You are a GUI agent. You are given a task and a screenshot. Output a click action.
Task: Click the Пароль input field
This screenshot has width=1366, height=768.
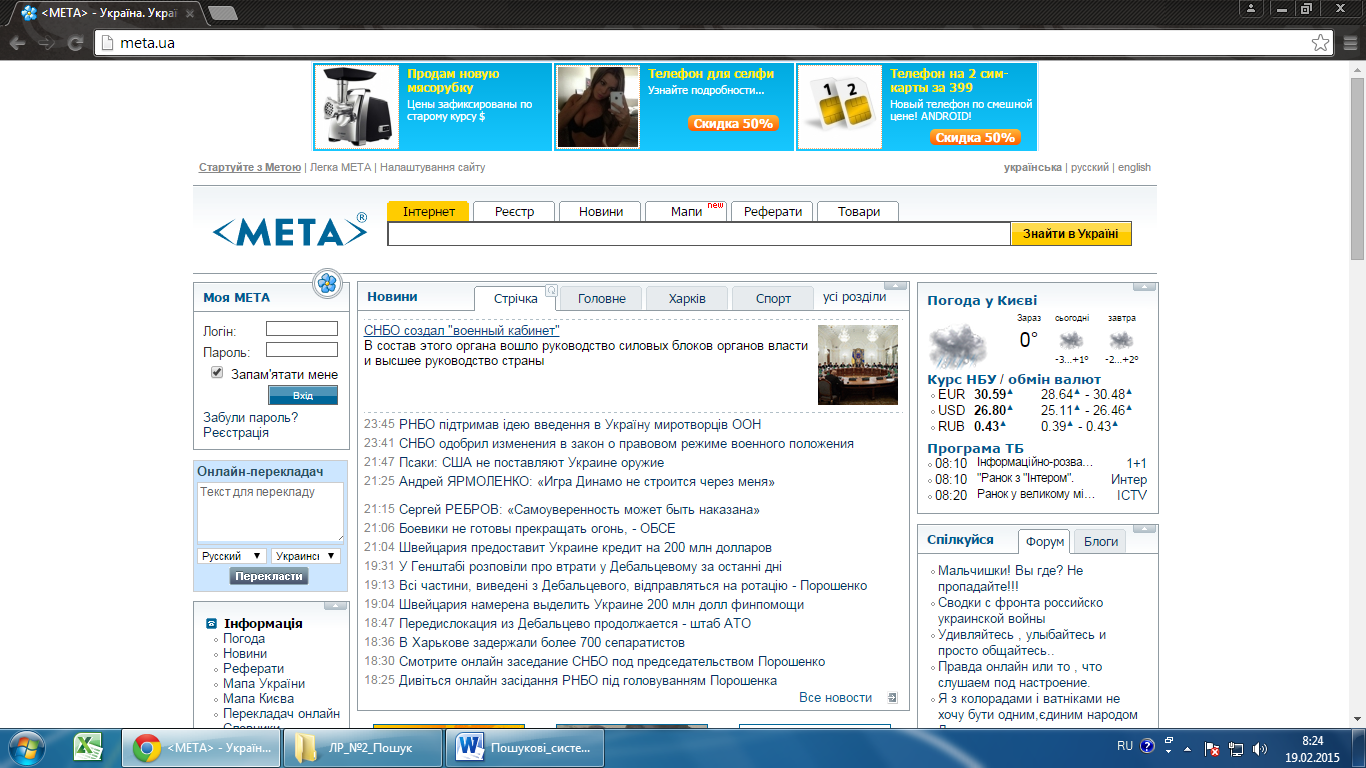tap(302, 350)
